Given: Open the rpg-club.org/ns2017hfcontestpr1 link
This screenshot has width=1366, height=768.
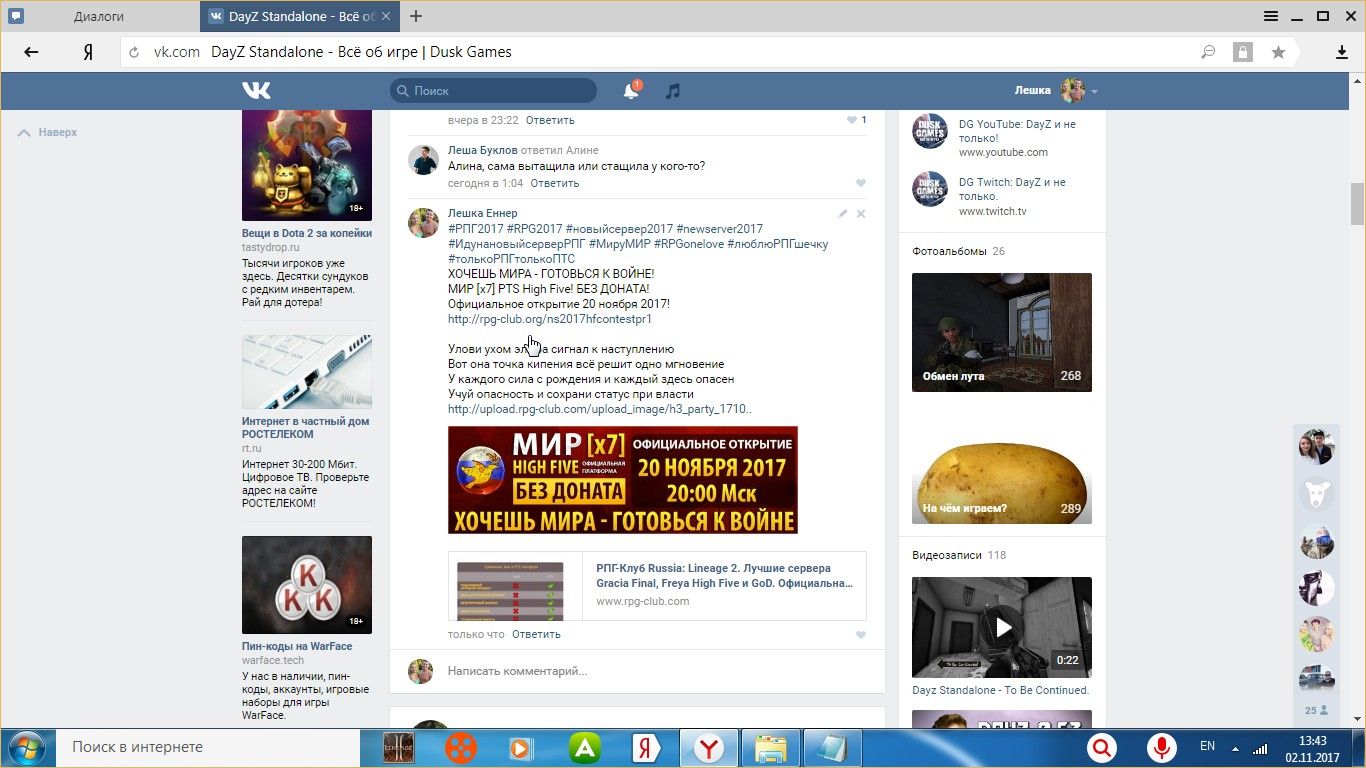Looking at the screenshot, I should click(550, 319).
